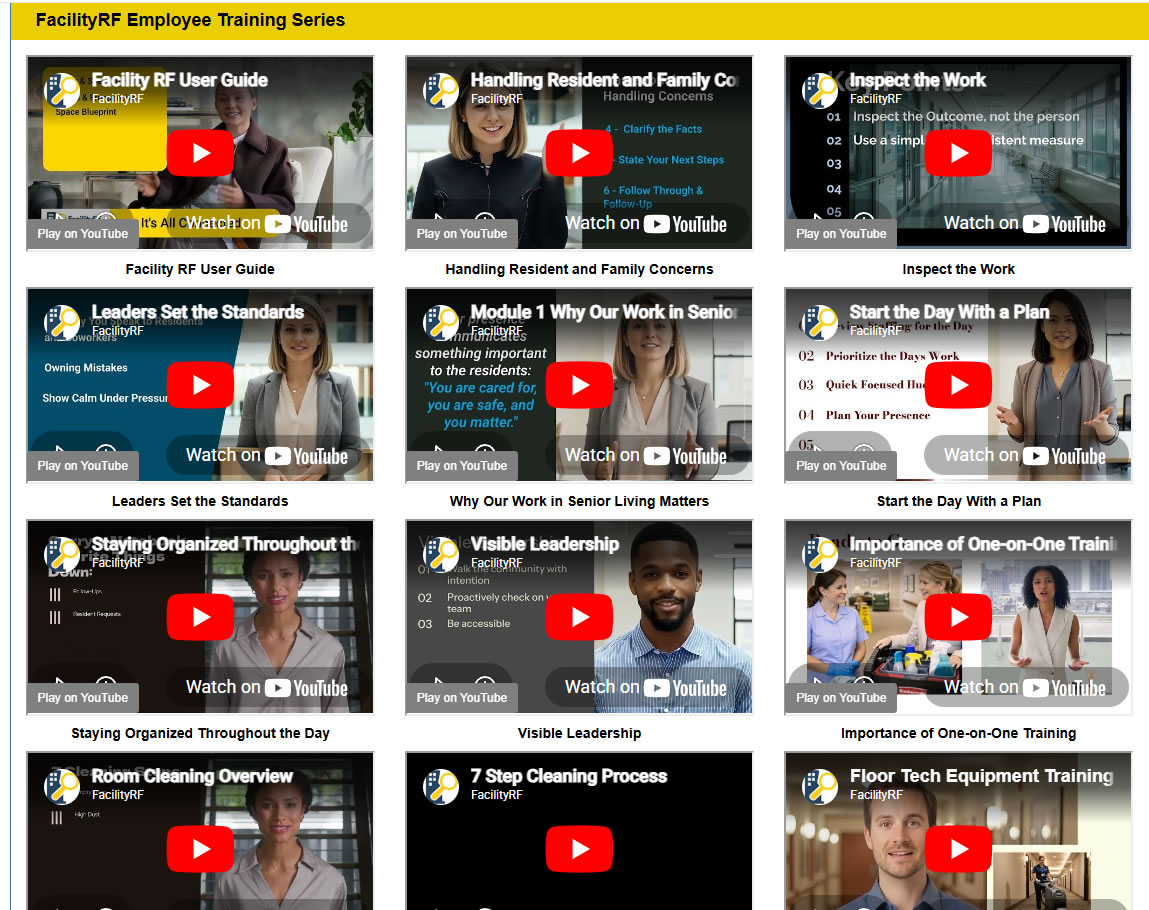Screen dimensions: 1149x910
Task: Open the Importance of One-on-One title link
Action: 983,544
